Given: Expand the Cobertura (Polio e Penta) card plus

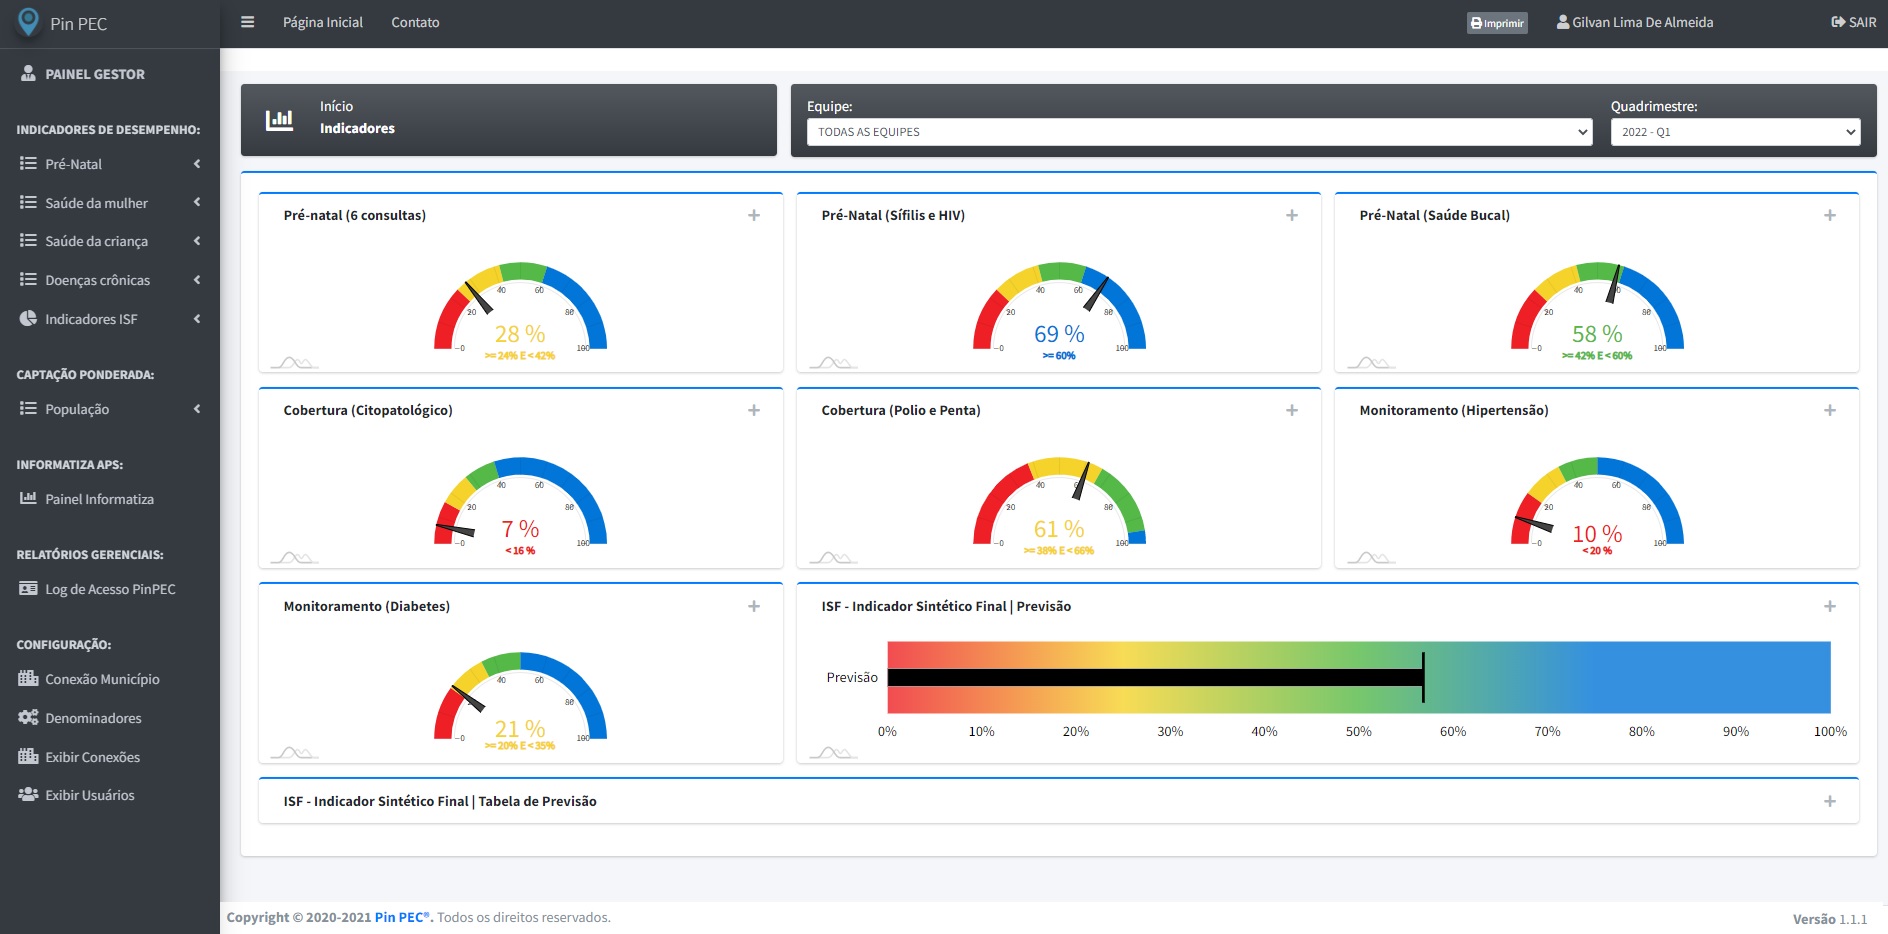Looking at the screenshot, I should 1292,410.
